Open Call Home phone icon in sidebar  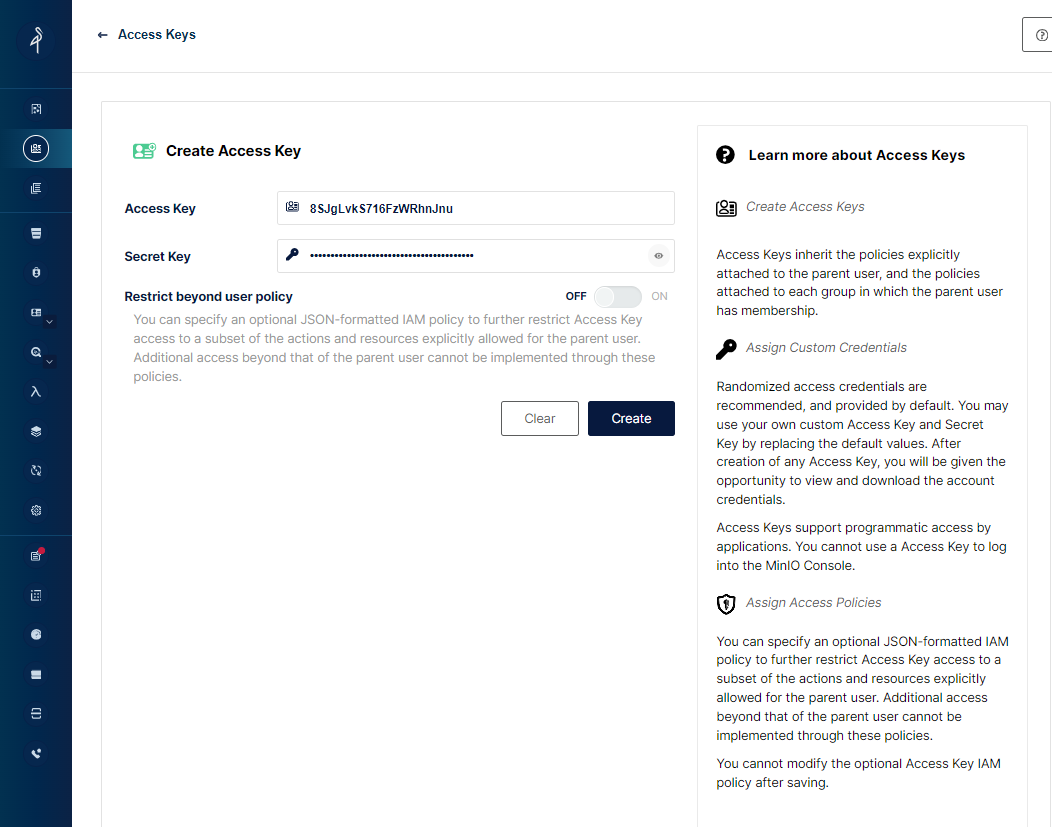[x=36, y=753]
